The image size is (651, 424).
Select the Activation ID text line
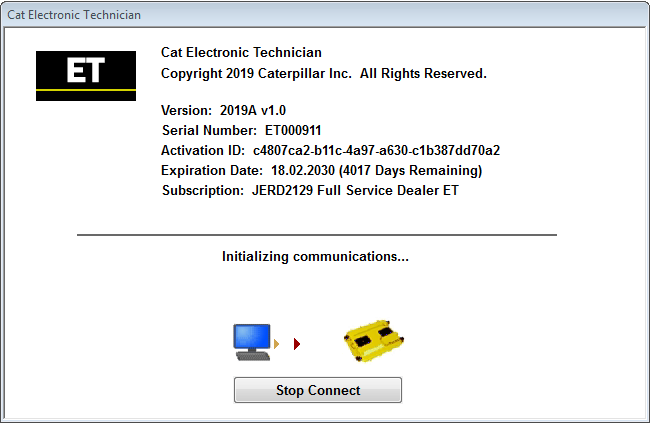[x=330, y=150]
